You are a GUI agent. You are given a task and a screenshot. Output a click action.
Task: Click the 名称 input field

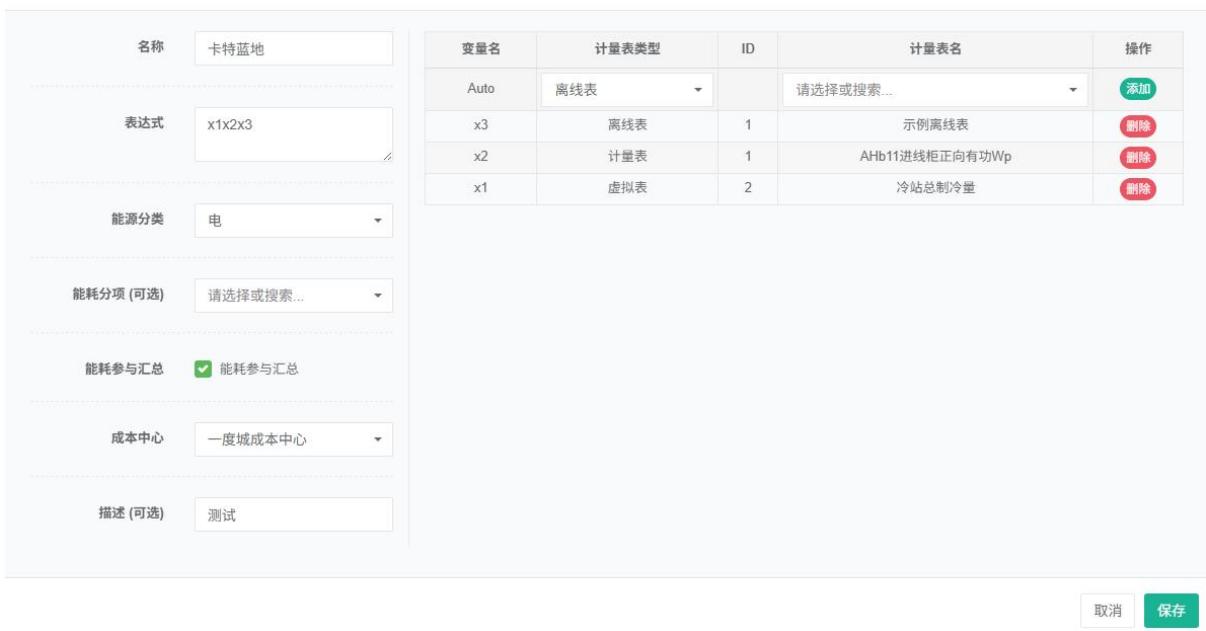293,49
